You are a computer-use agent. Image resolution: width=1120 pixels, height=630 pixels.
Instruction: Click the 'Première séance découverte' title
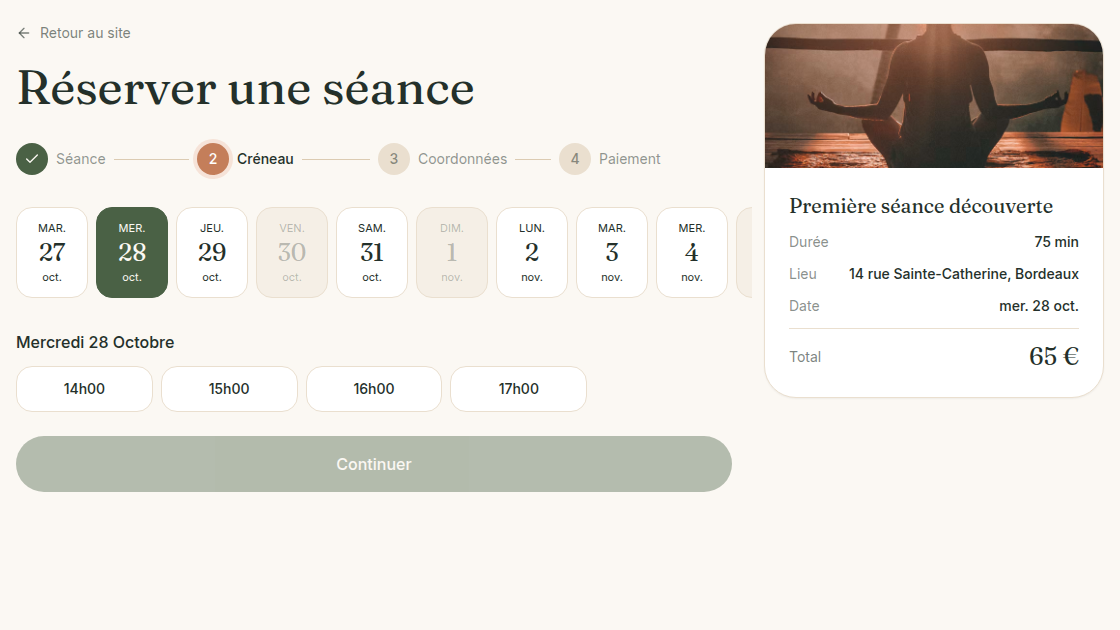921,206
